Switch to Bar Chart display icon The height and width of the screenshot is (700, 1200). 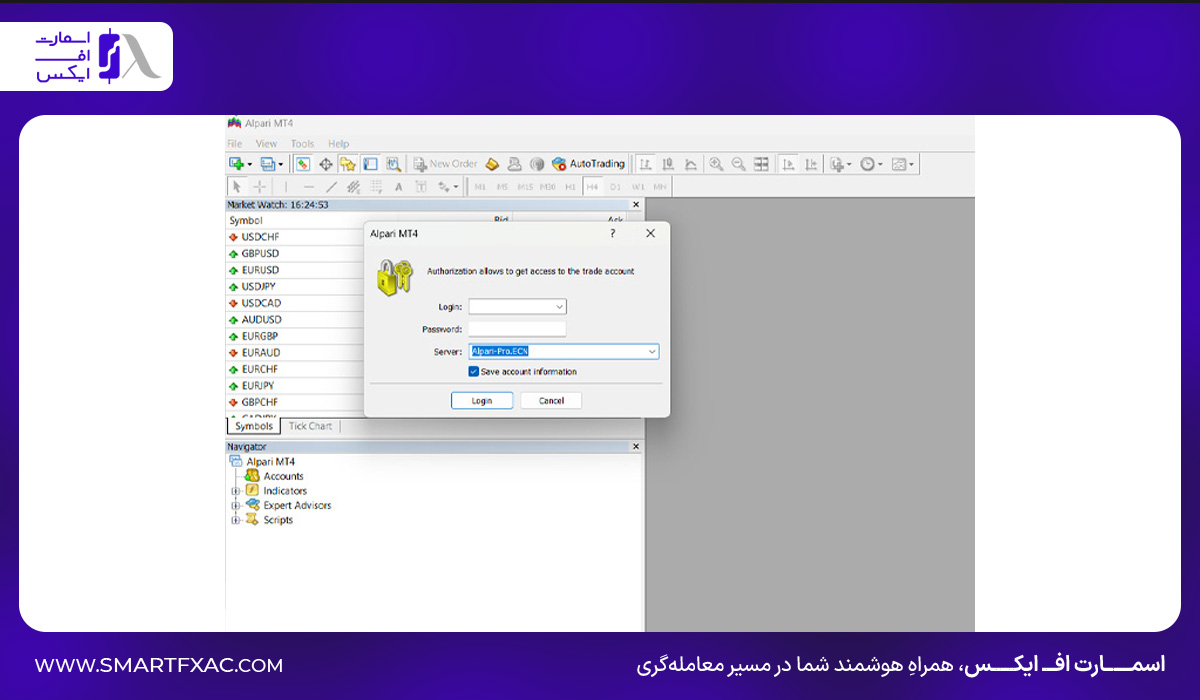pyautogui.click(x=646, y=164)
